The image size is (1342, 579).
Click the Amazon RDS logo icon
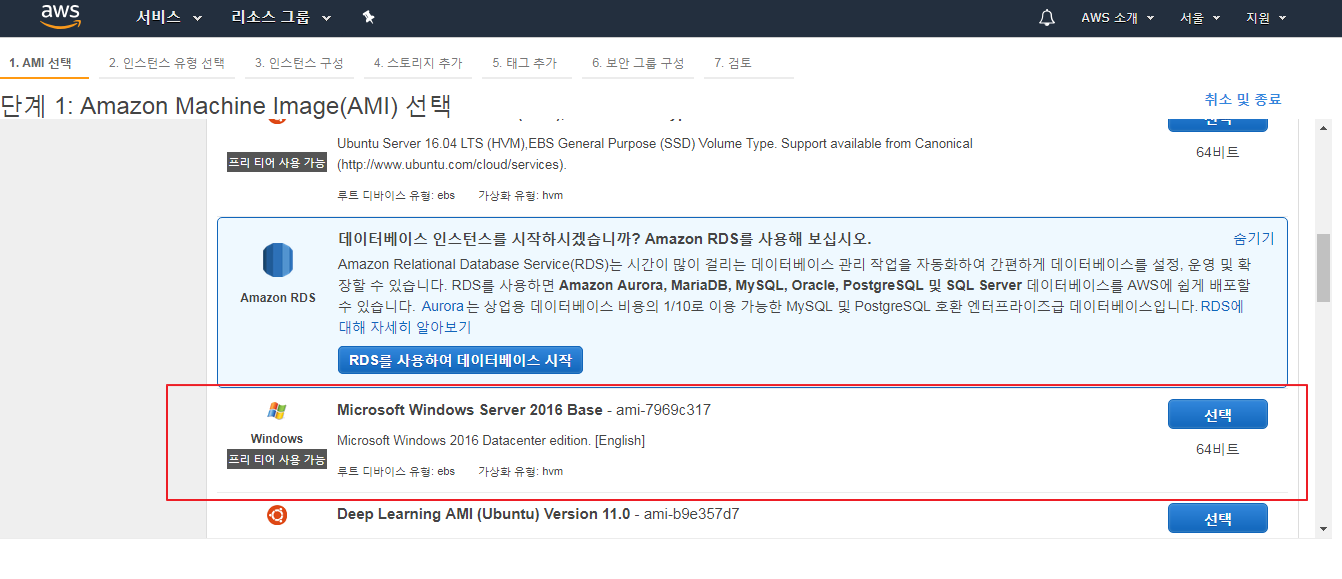pyautogui.click(x=278, y=260)
